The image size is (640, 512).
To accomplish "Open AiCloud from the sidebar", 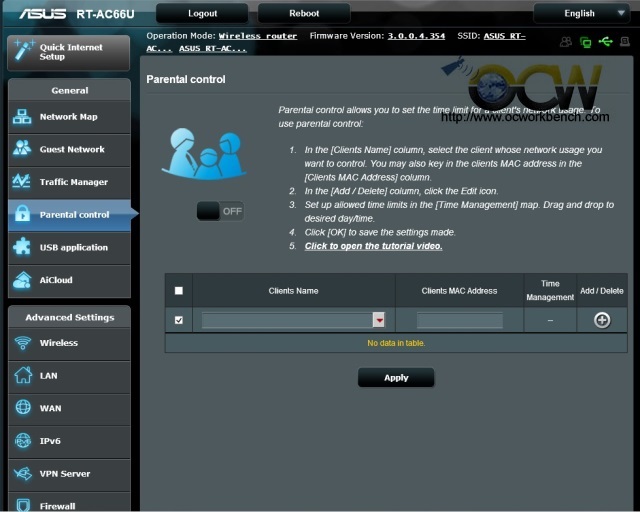I will pos(69,280).
